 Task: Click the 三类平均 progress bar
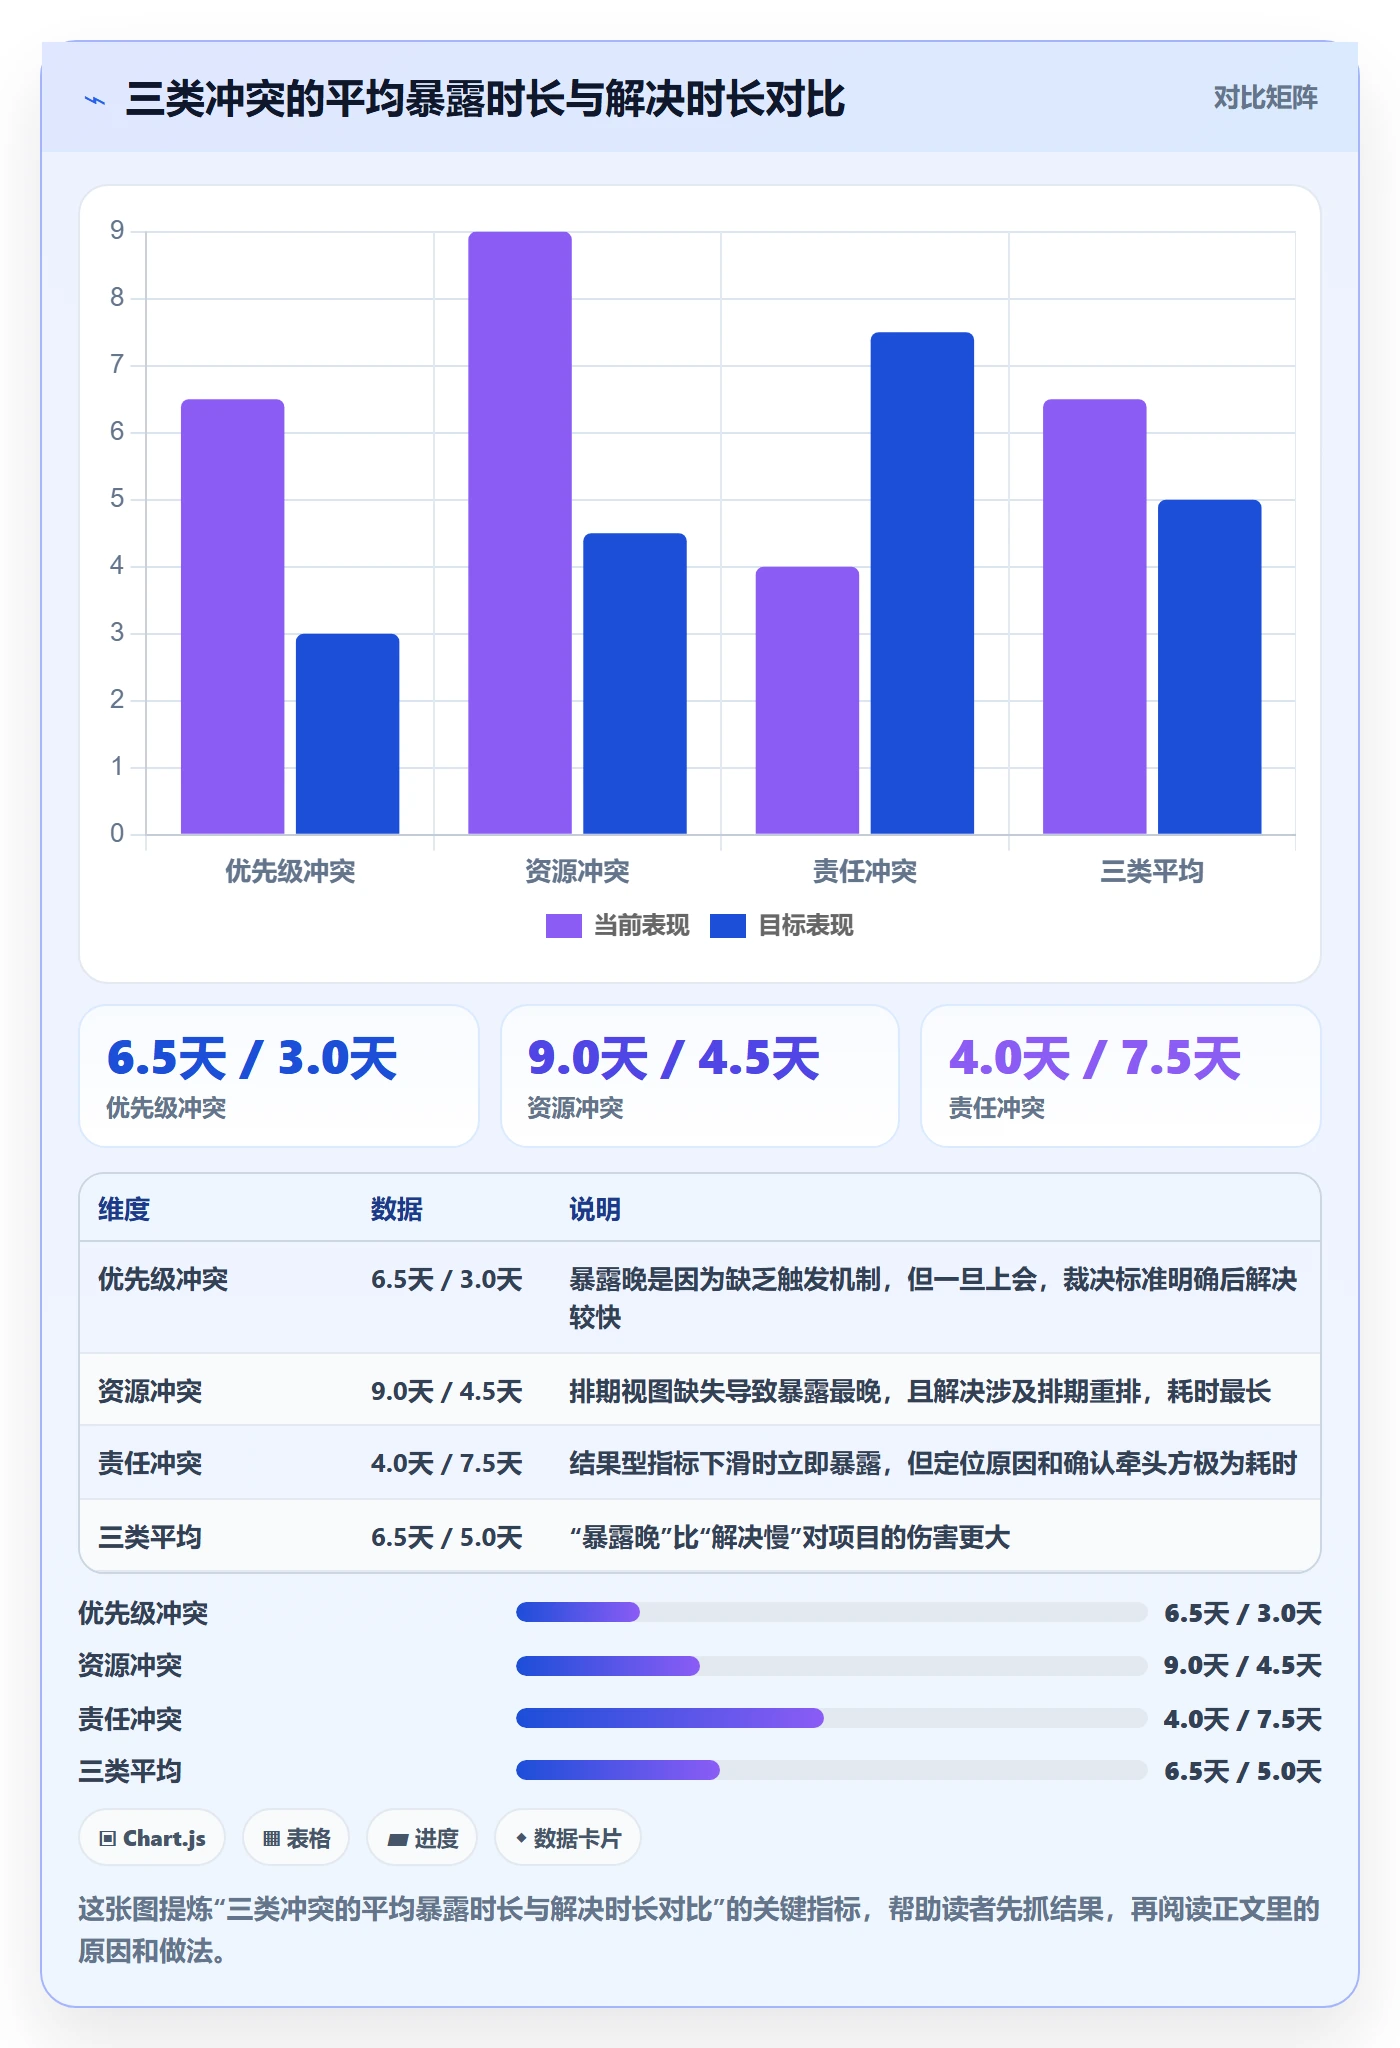point(831,1770)
